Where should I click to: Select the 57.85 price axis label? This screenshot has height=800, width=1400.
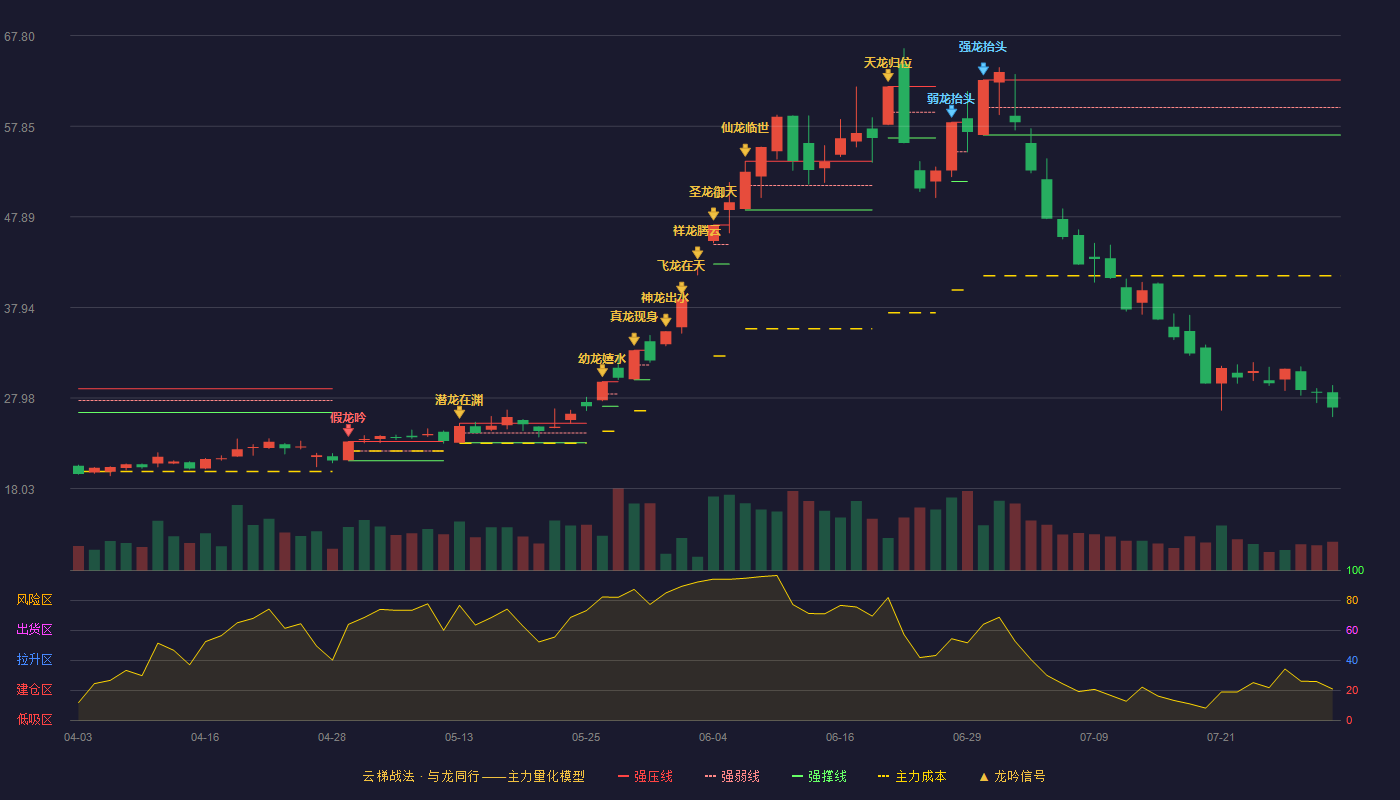(x=19, y=128)
